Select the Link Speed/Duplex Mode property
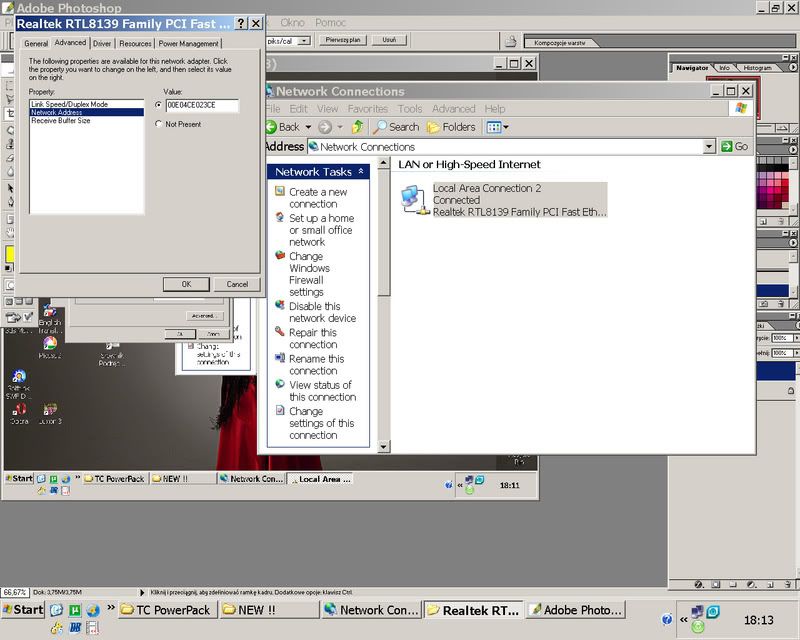Viewport: 800px width, 640px height. click(87, 104)
